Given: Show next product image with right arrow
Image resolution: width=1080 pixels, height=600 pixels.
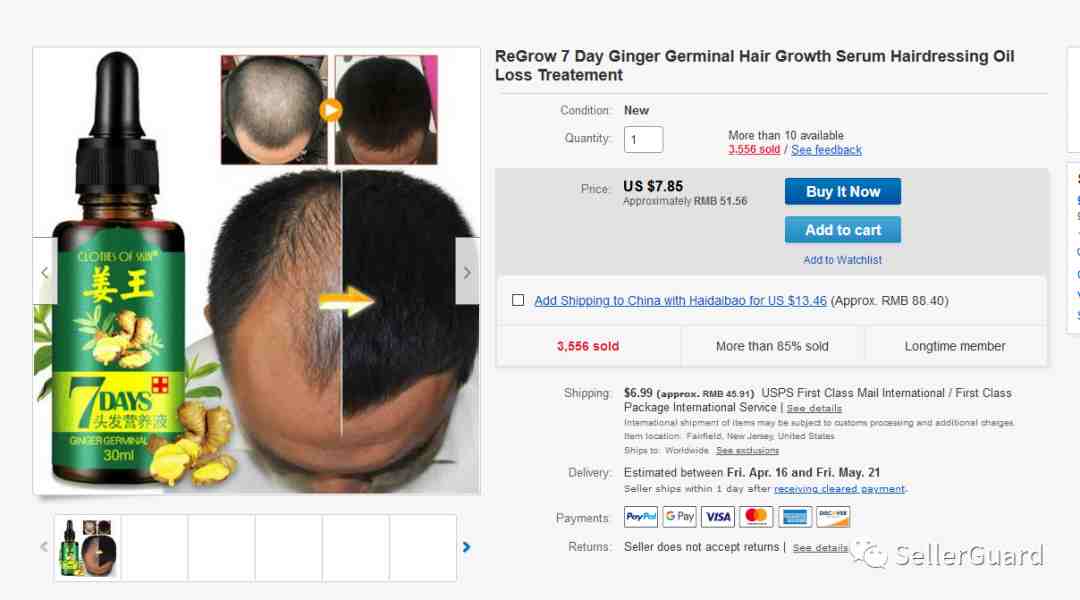Looking at the screenshot, I should 467,271.
